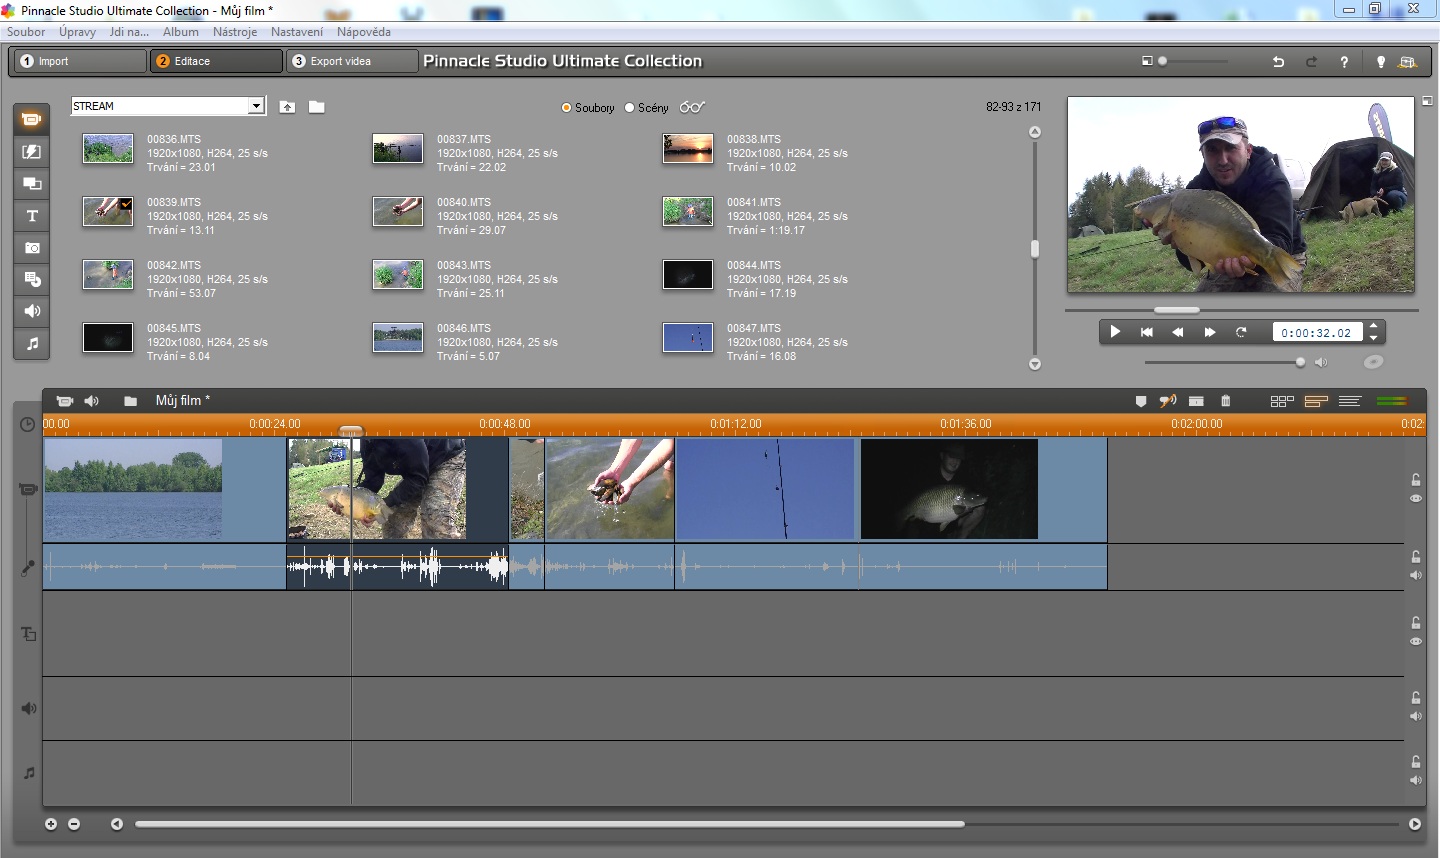Click the undo arrow in top bar
1440x858 pixels.
(1278, 61)
